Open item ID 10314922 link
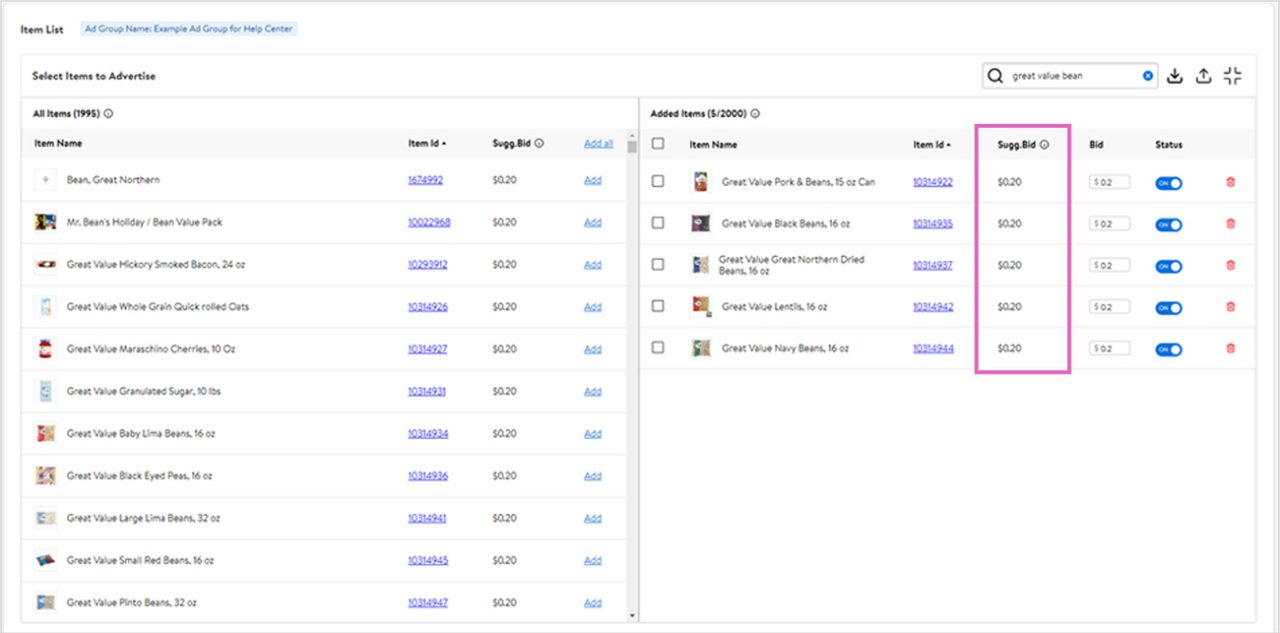The height and width of the screenshot is (633, 1280). (x=933, y=182)
